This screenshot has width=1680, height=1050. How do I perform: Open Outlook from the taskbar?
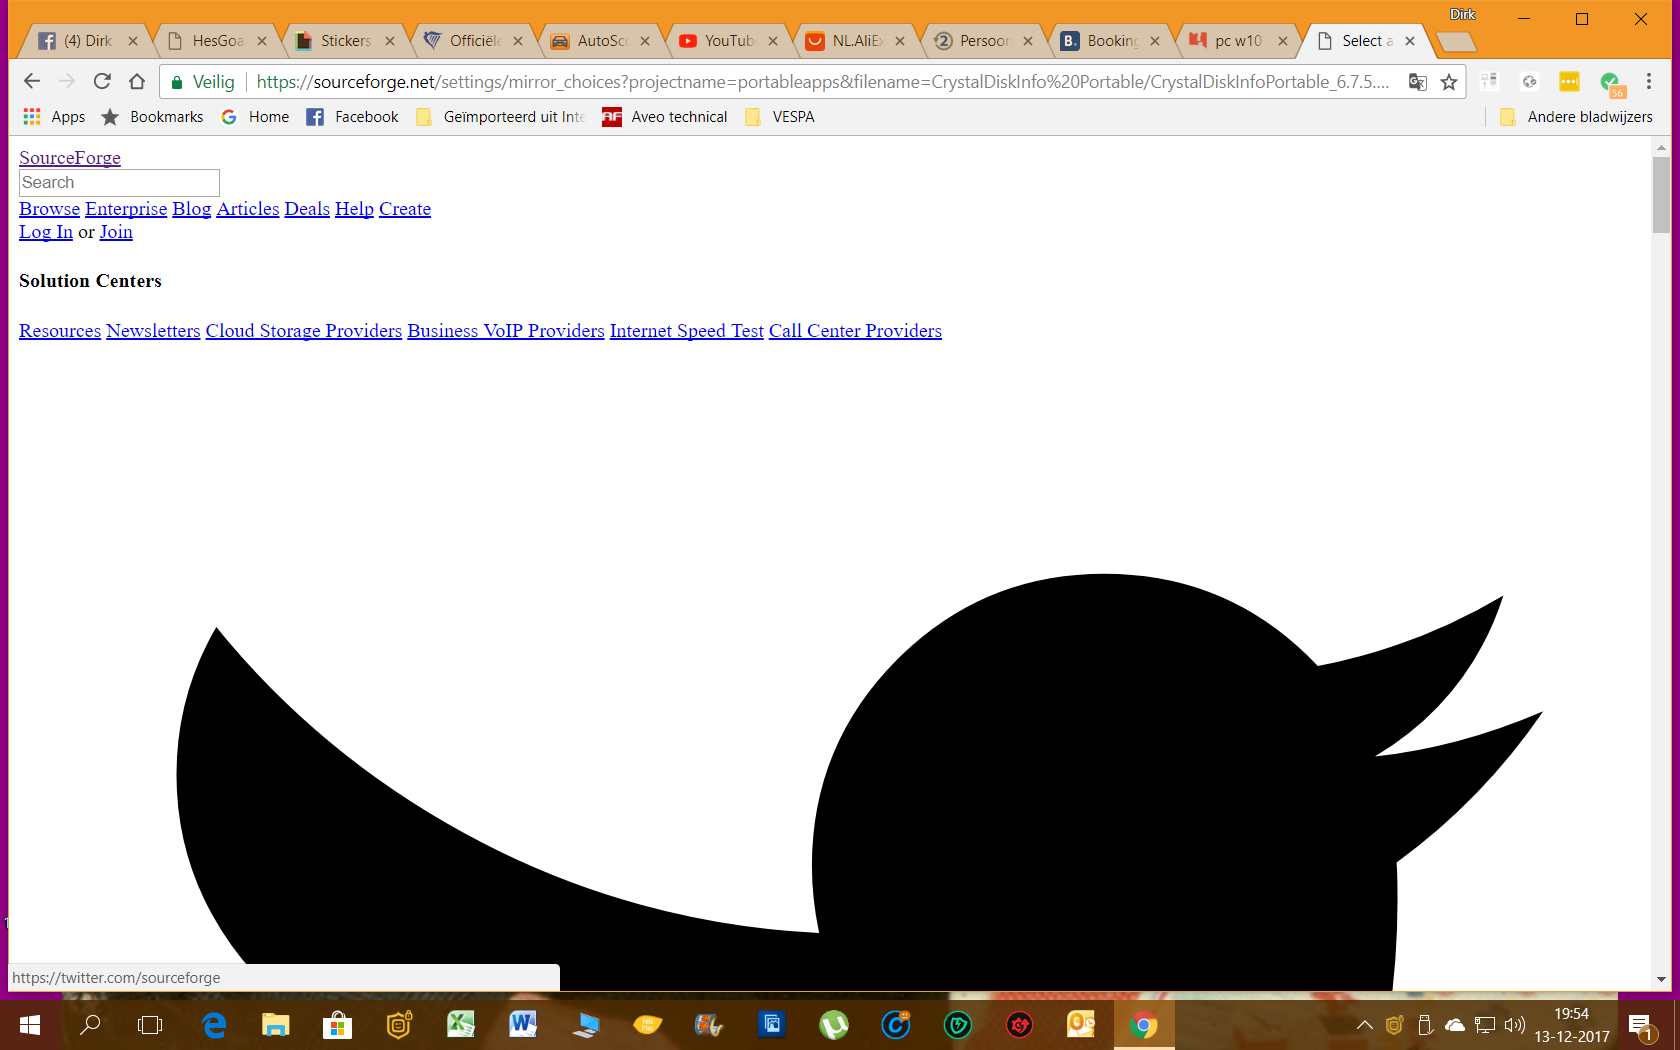[1081, 1025]
